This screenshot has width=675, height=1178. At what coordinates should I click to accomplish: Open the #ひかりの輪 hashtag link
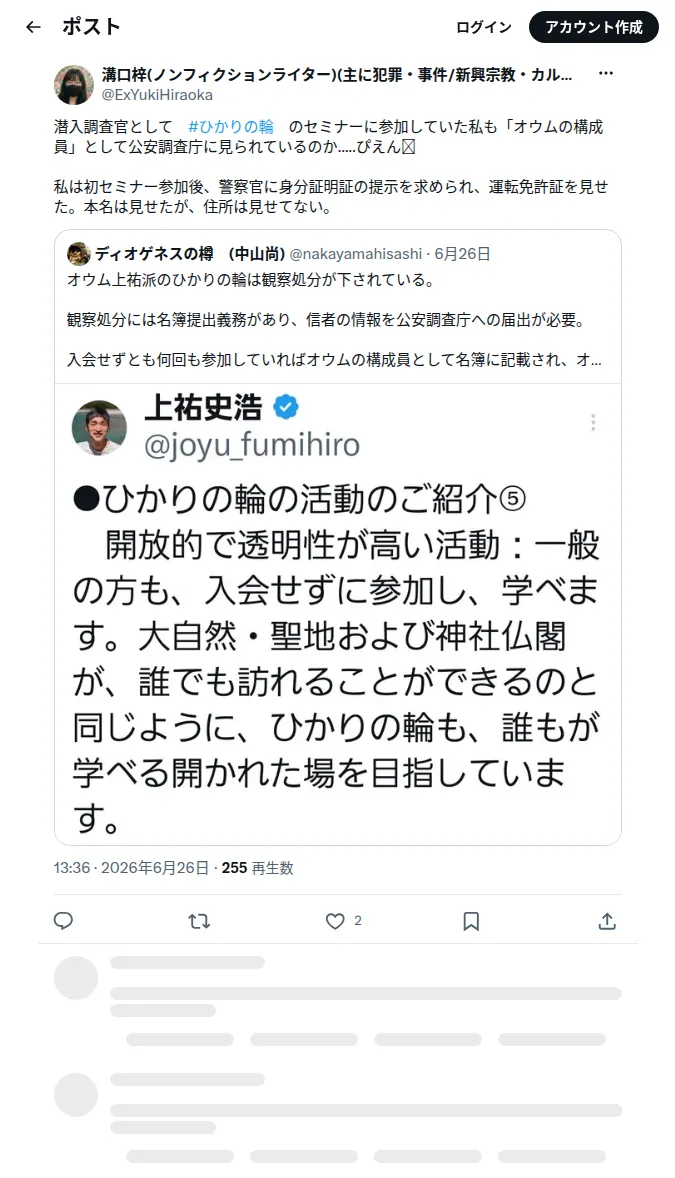coord(231,126)
